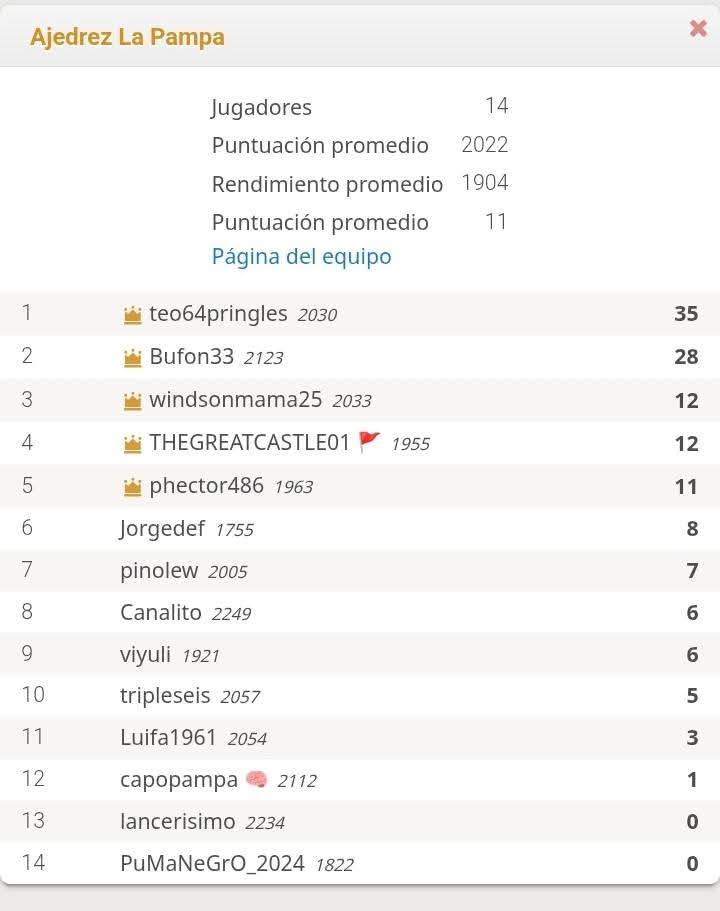Click the crown icon beside Bufon33

coord(132,357)
